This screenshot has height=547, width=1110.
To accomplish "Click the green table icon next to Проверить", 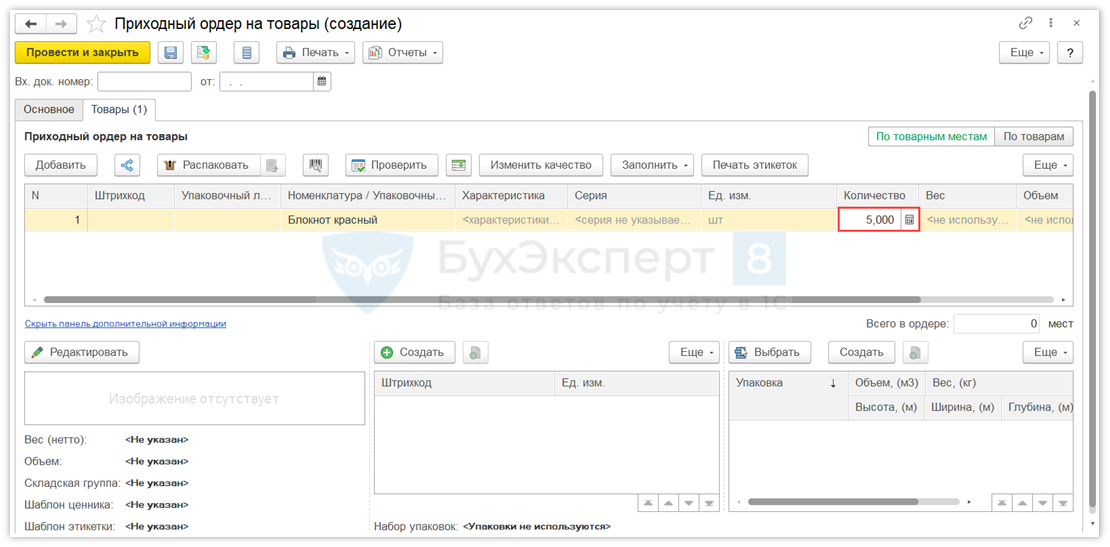I will click(x=459, y=165).
